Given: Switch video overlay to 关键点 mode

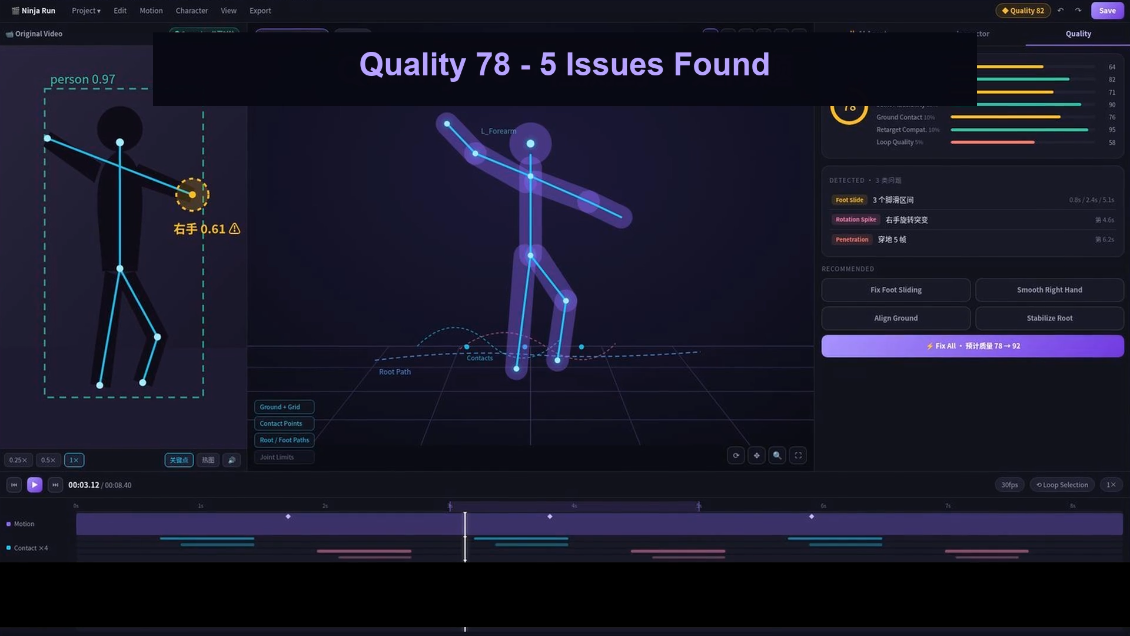Looking at the screenshot, I should pos(179,460).
